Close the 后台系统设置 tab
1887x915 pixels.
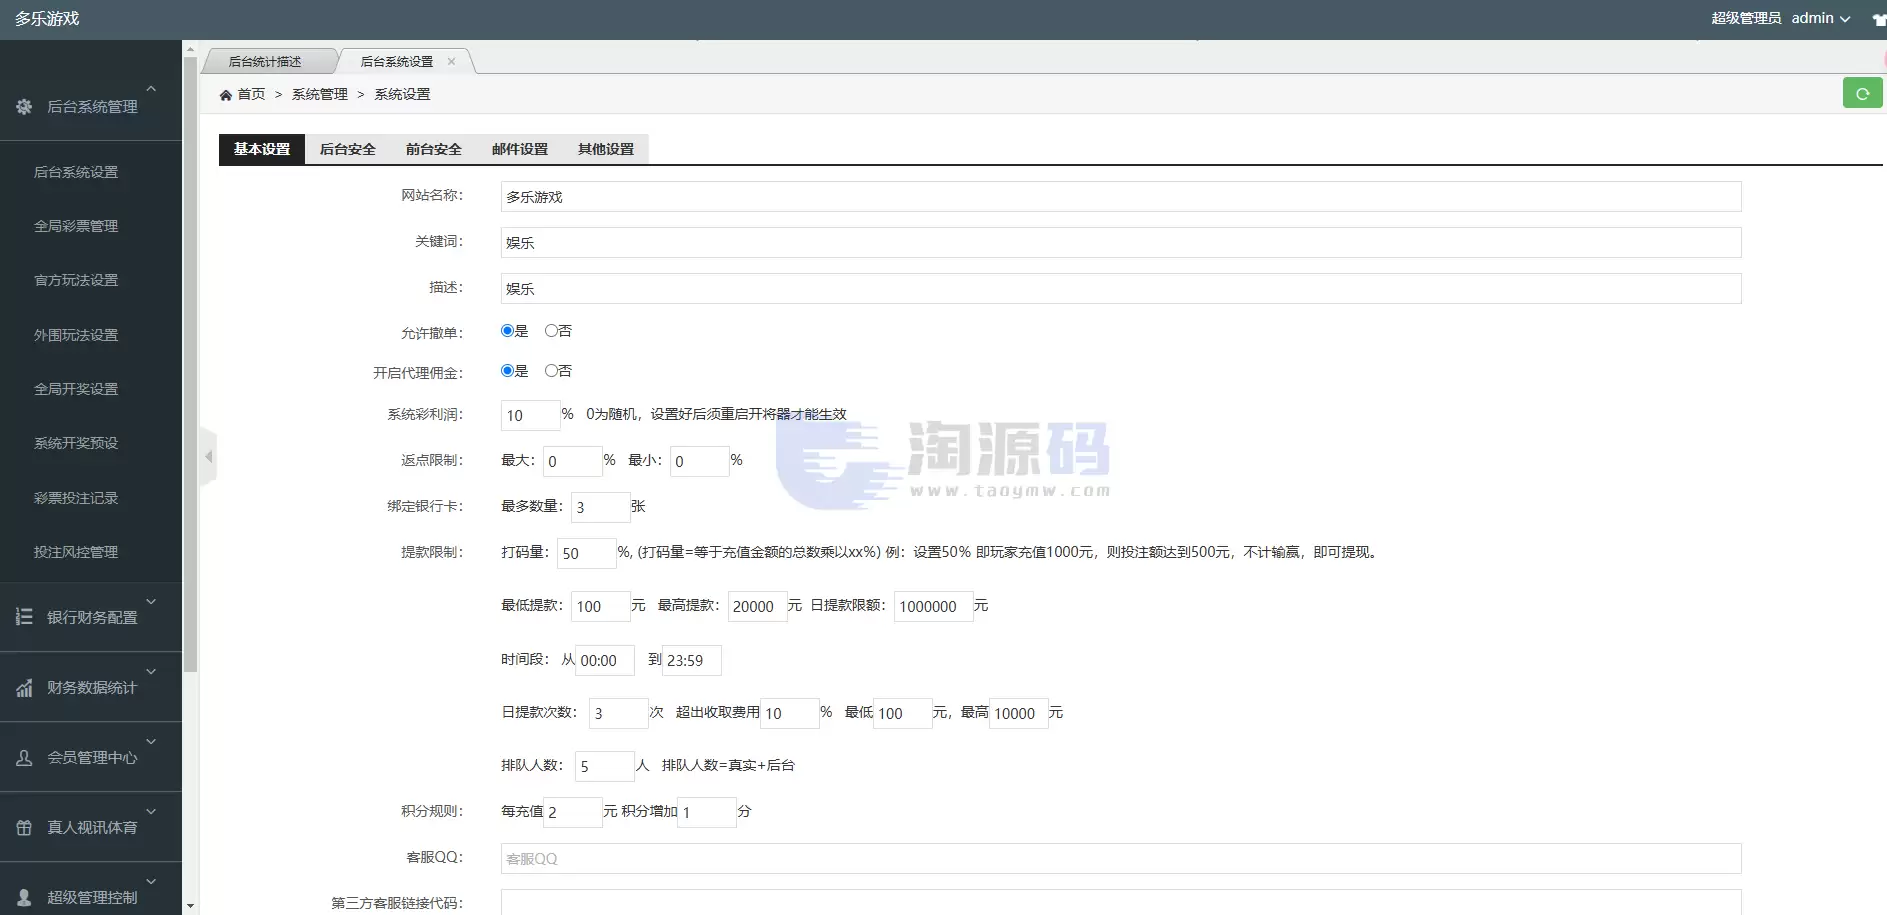click(x=451, y=61)
